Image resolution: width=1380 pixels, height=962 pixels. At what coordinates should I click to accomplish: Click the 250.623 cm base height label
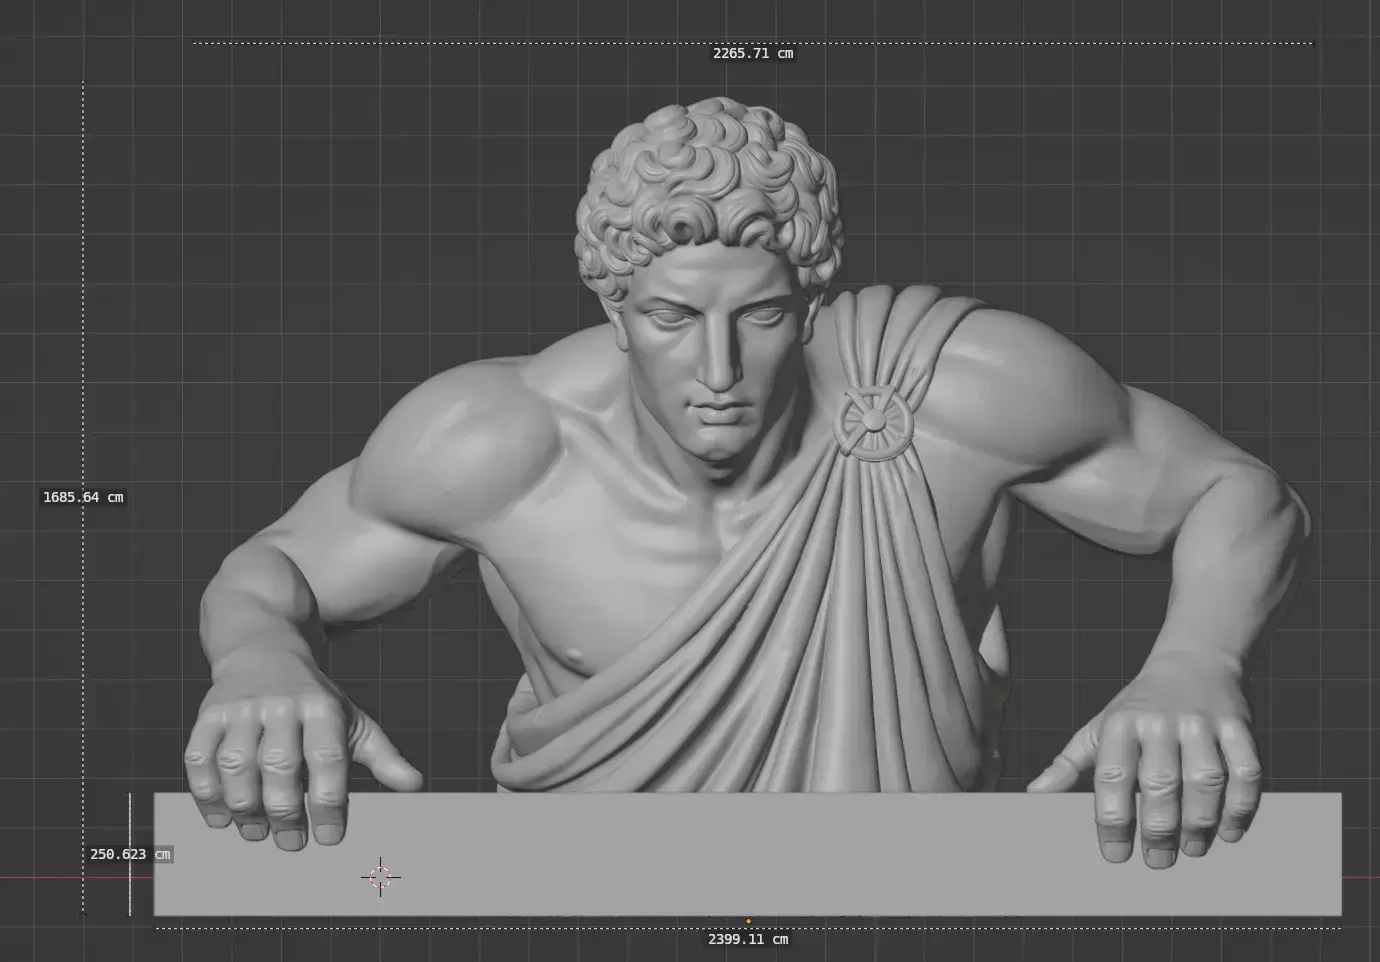tap(131, 854)
